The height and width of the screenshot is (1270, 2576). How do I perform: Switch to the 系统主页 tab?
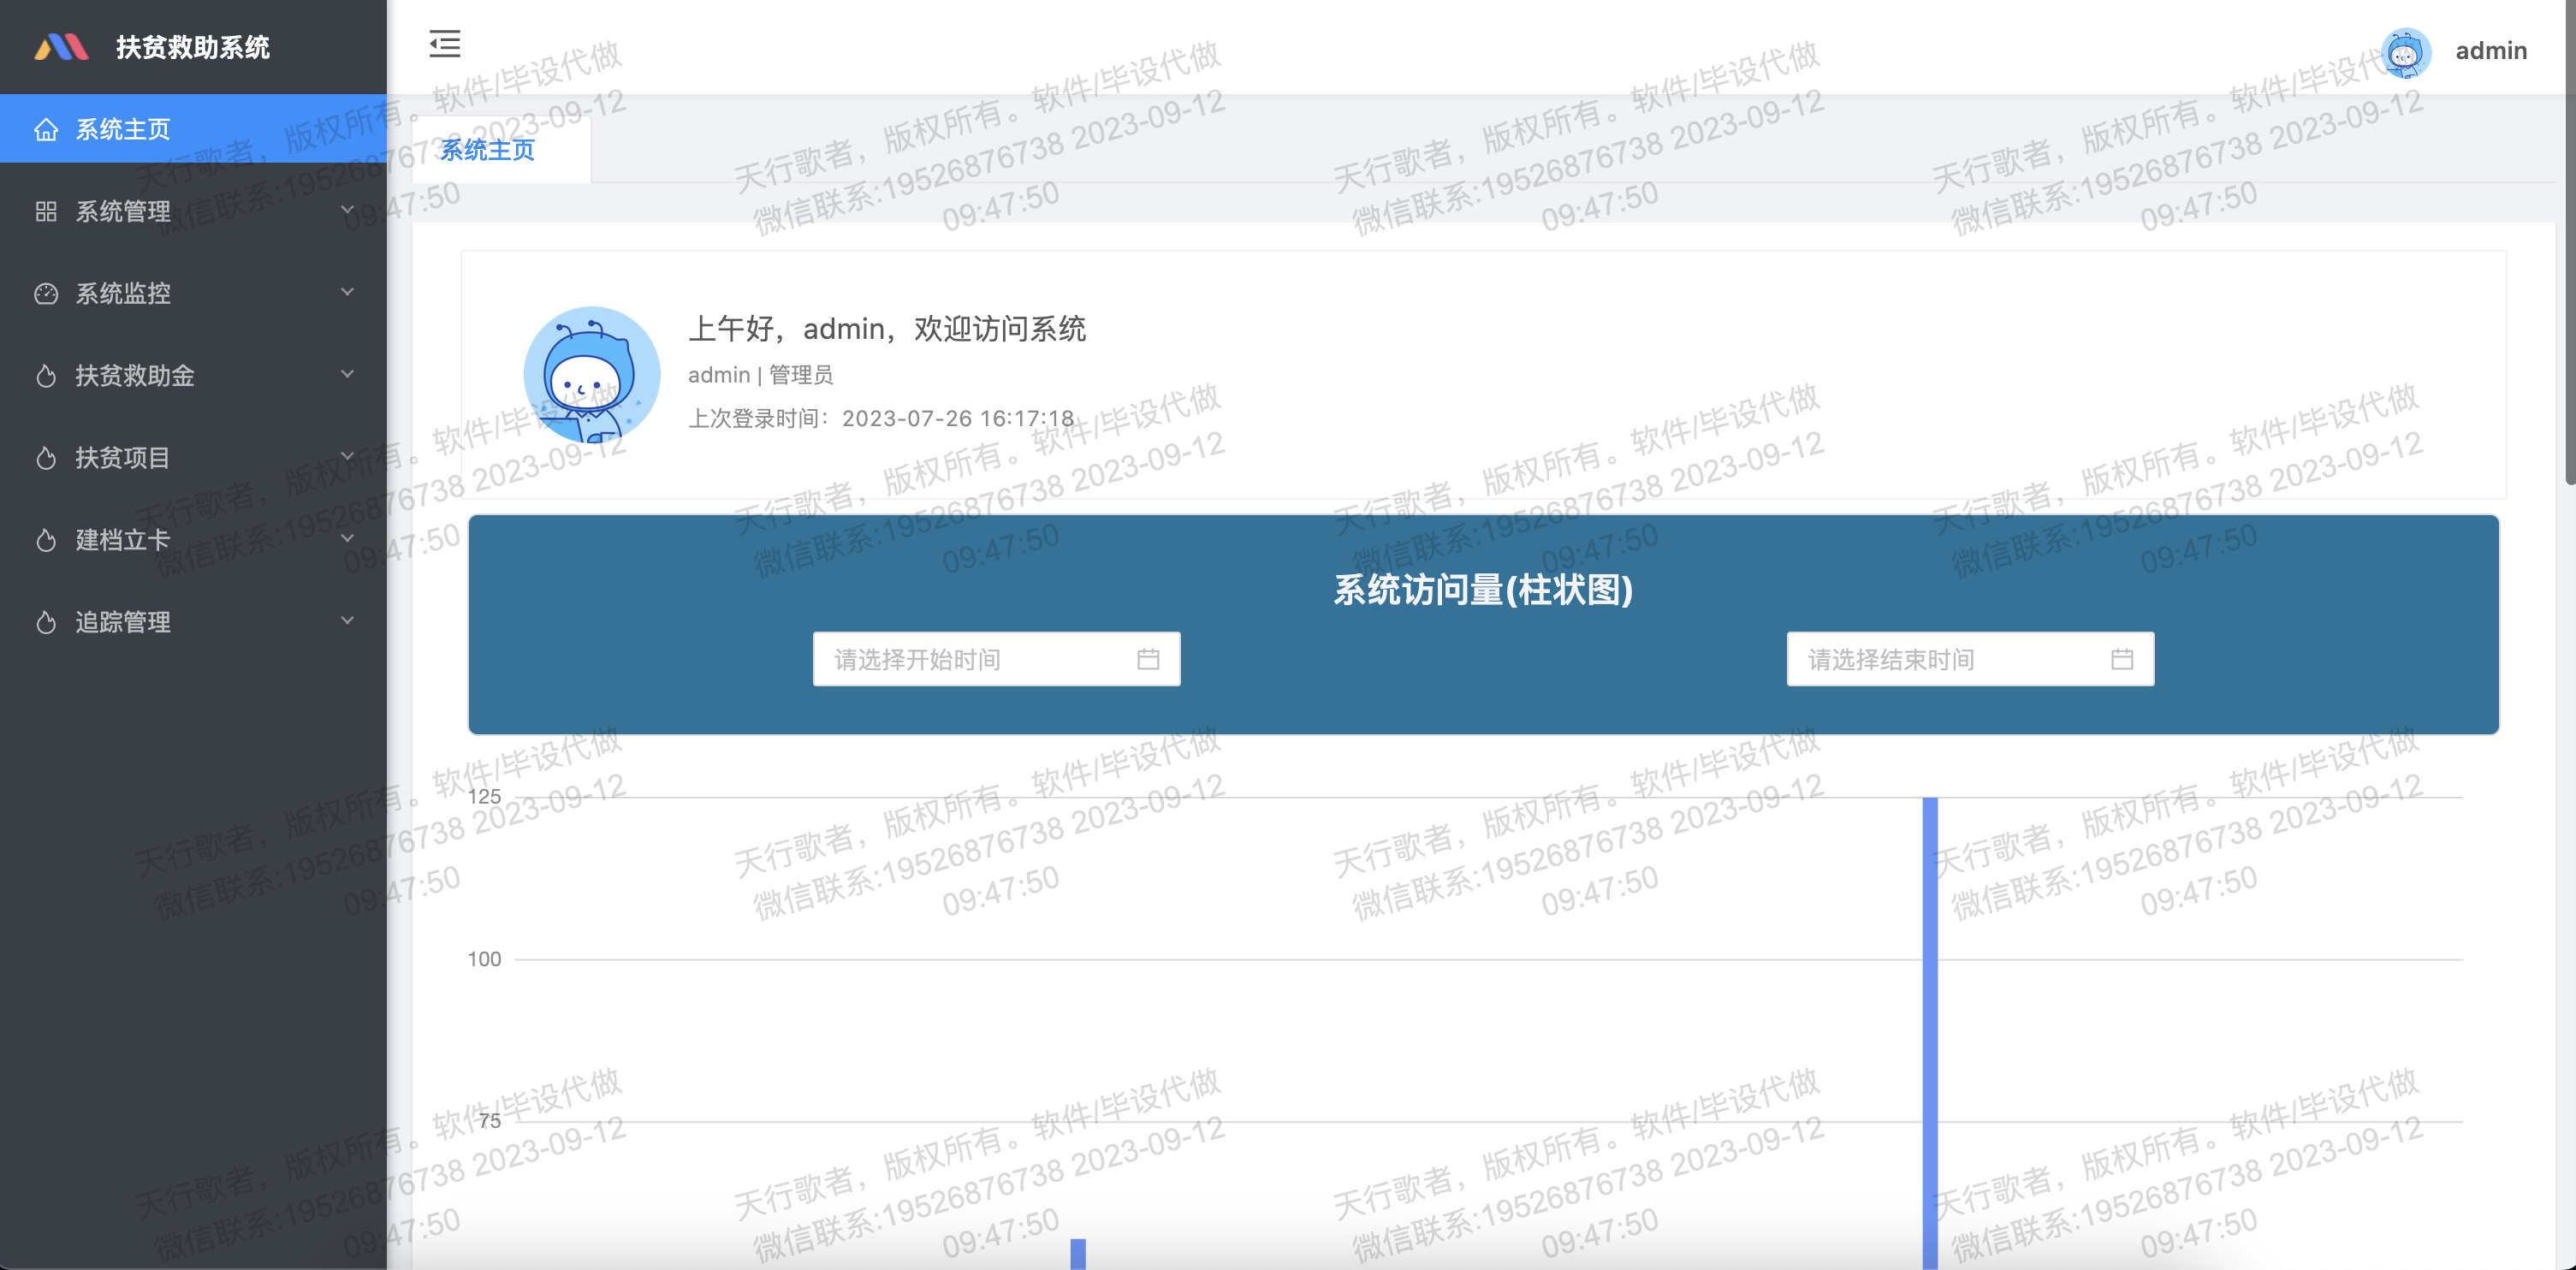click(487, 150)
